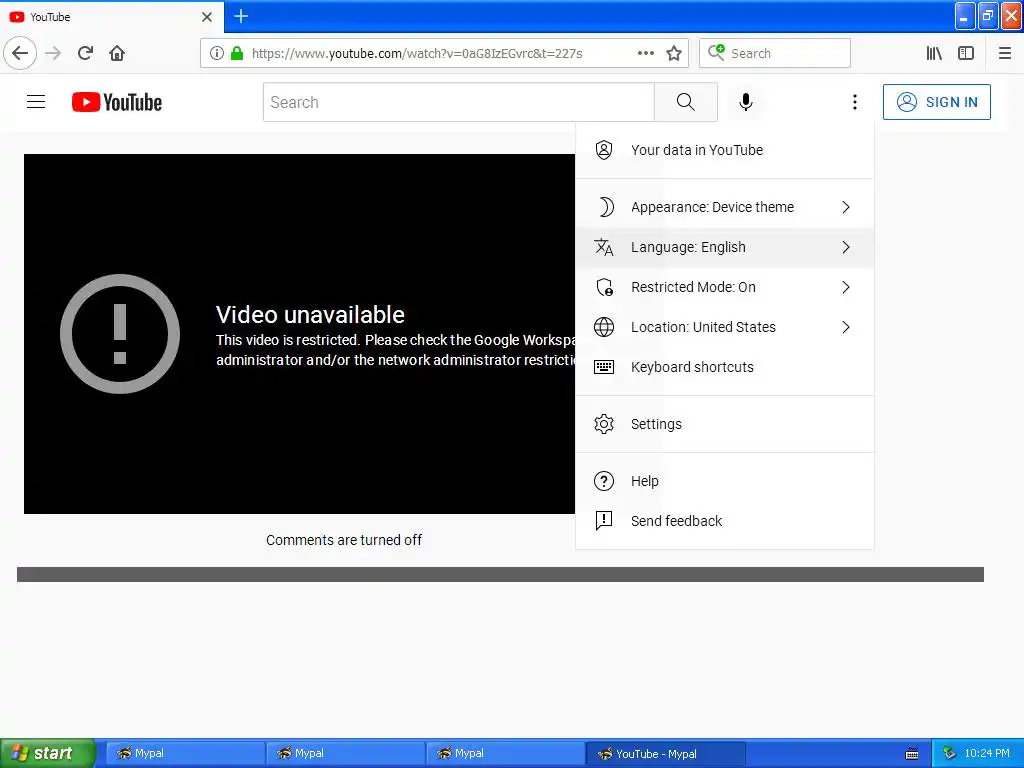Expand the chevron beside Appearance

click(846, 207)
